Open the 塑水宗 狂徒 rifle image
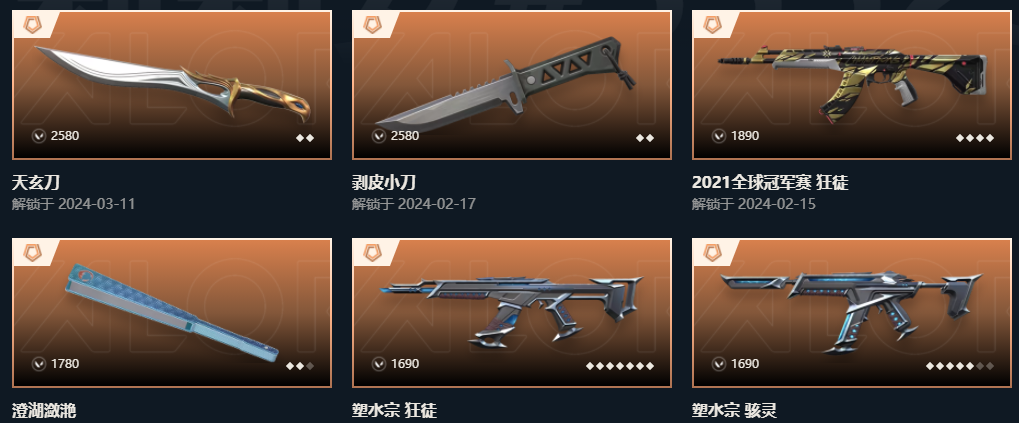 [512, 311]
